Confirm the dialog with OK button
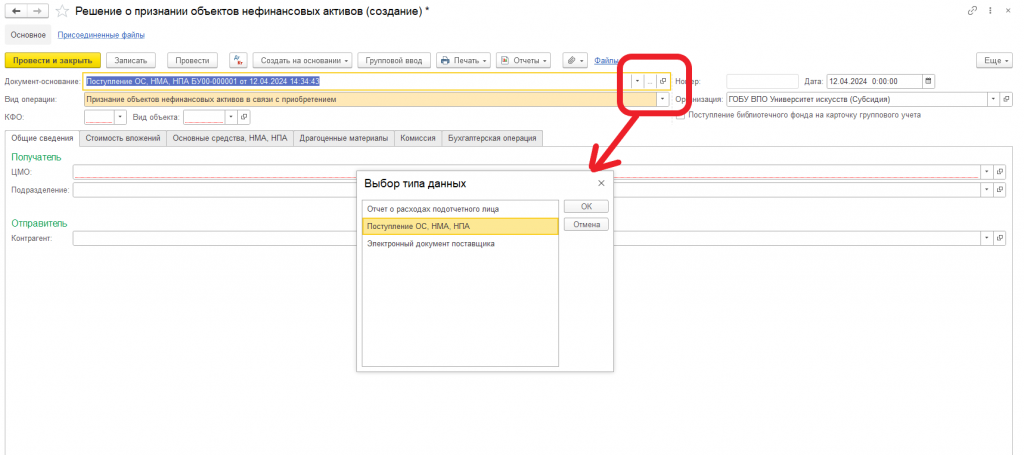This screenshot has height=455, width=1024. pyautogui.click(x=586, y=206)
